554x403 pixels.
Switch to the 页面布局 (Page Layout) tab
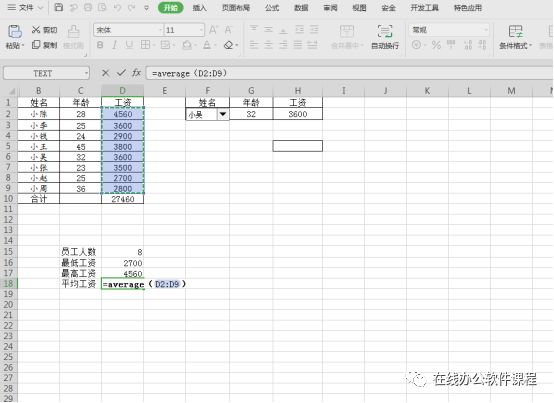pos(236,7)
